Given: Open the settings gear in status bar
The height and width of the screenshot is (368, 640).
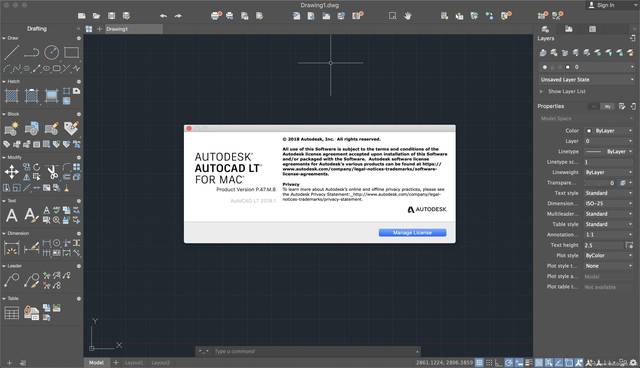Looking at the screenshot, I should (633, 362).
